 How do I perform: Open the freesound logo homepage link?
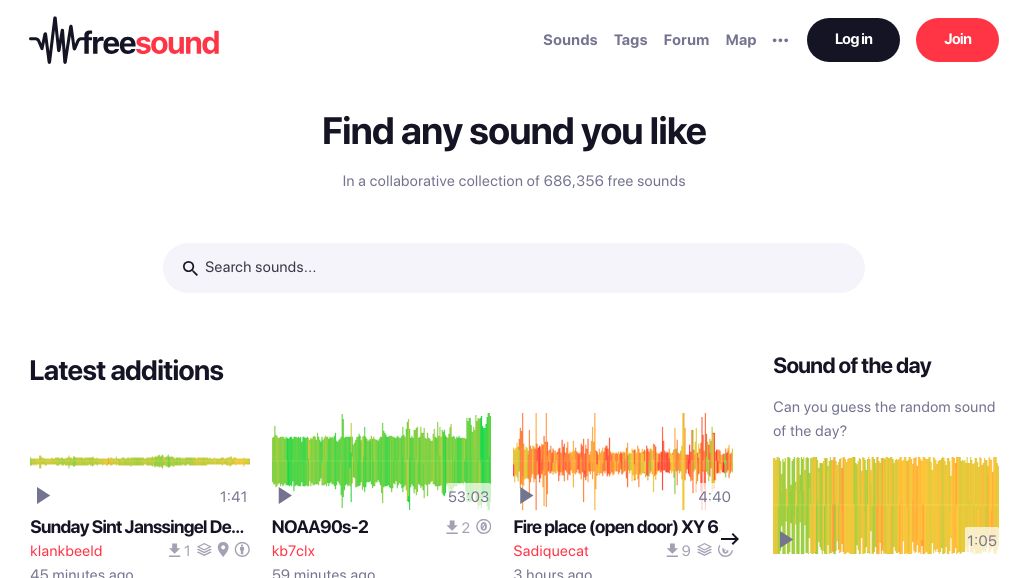[x=125, y=41]
